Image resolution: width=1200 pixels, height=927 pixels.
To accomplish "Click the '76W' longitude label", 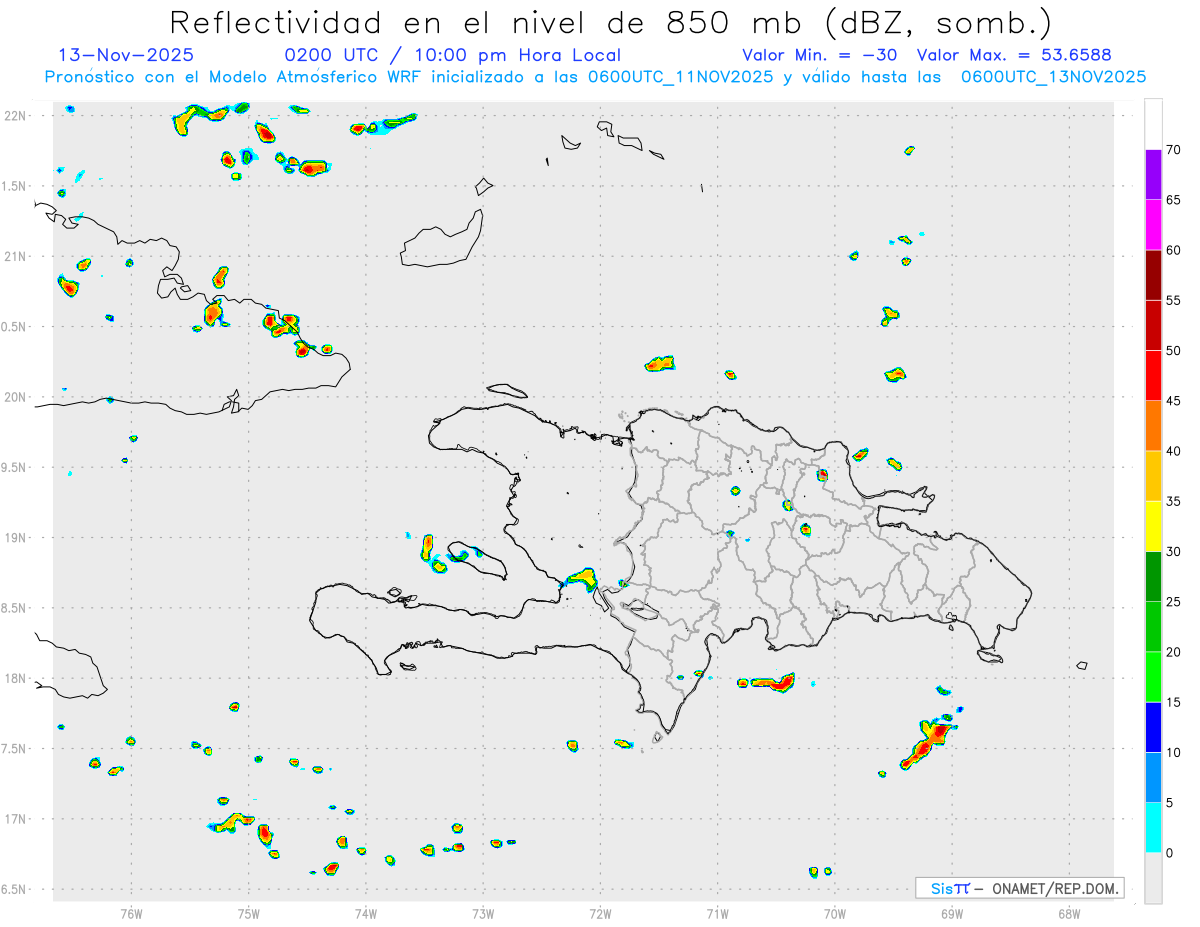I will click(131, 913).
